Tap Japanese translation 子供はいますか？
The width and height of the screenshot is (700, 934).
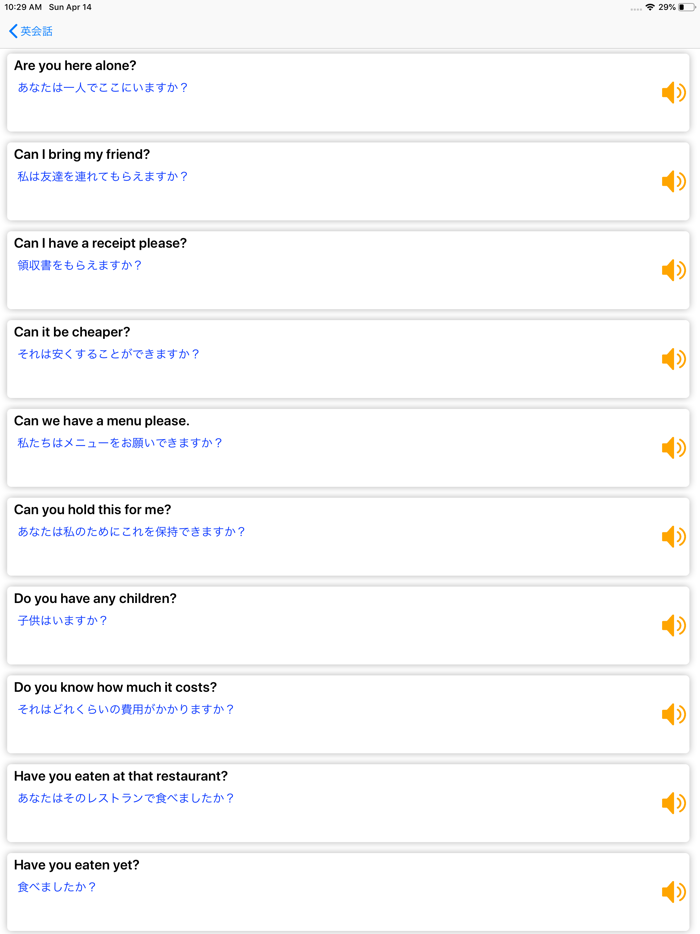tap(62, 621)
